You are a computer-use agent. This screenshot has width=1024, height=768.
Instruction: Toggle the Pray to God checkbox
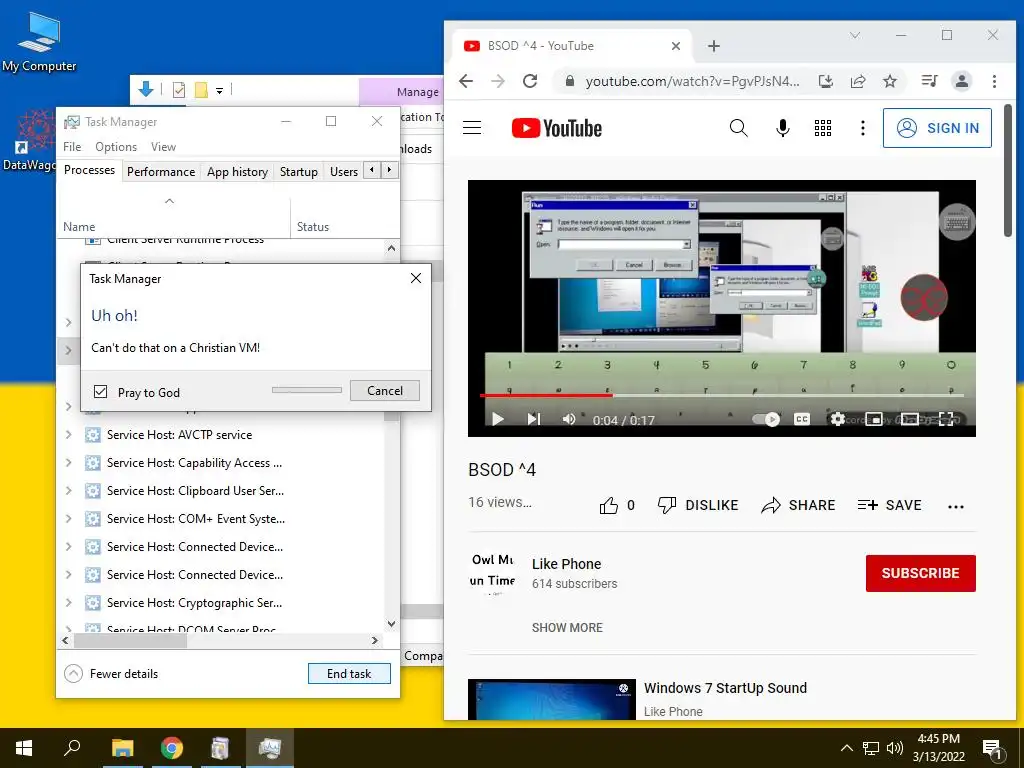pos(101,391)
